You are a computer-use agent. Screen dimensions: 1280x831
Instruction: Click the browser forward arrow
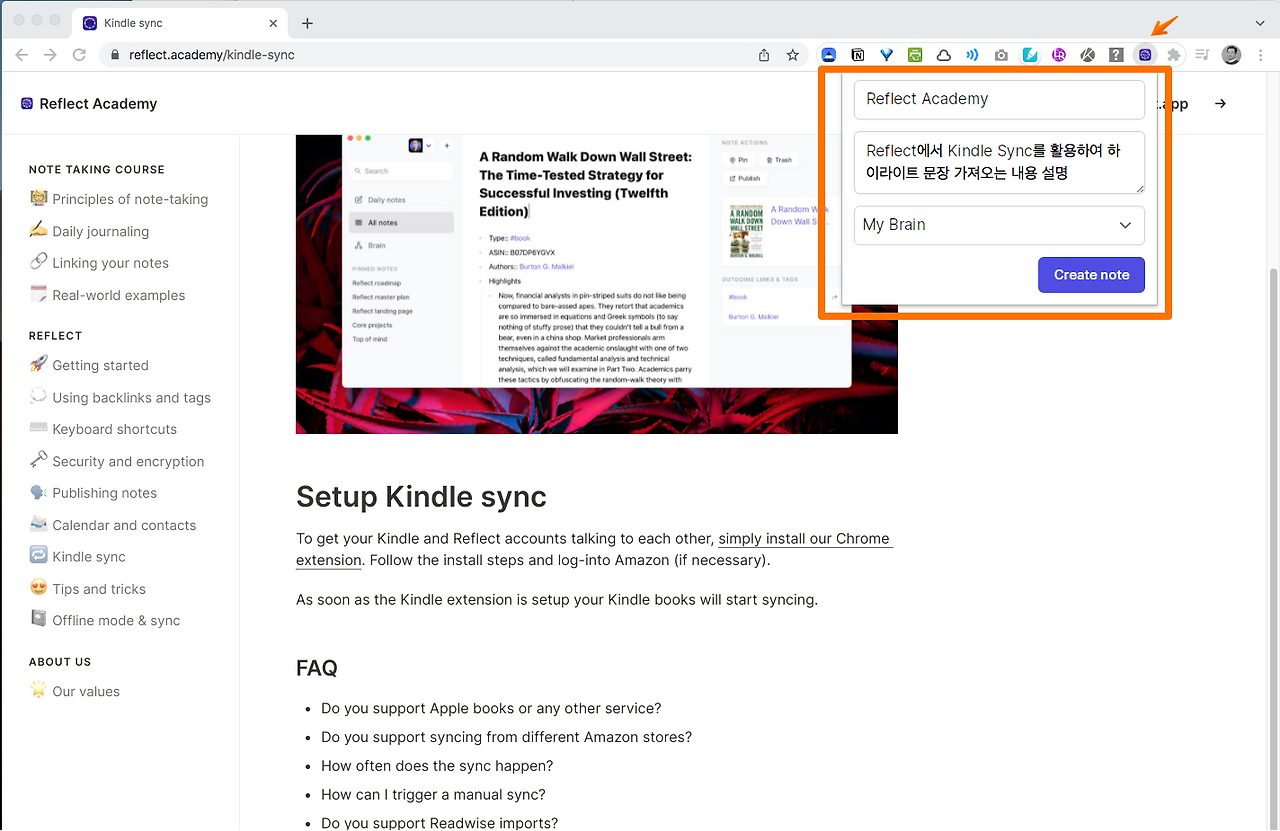[x=50, y=55]
